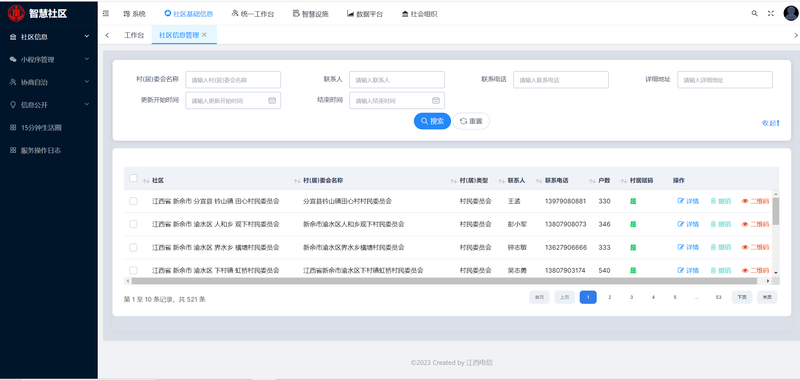Focus the 联系电话 input field

click(x=561, y=80)
